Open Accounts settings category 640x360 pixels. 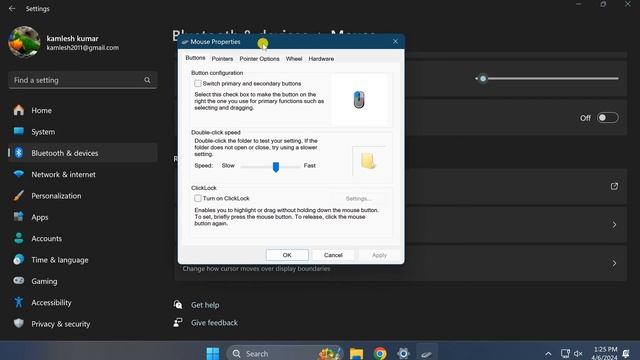coord(82,238)
